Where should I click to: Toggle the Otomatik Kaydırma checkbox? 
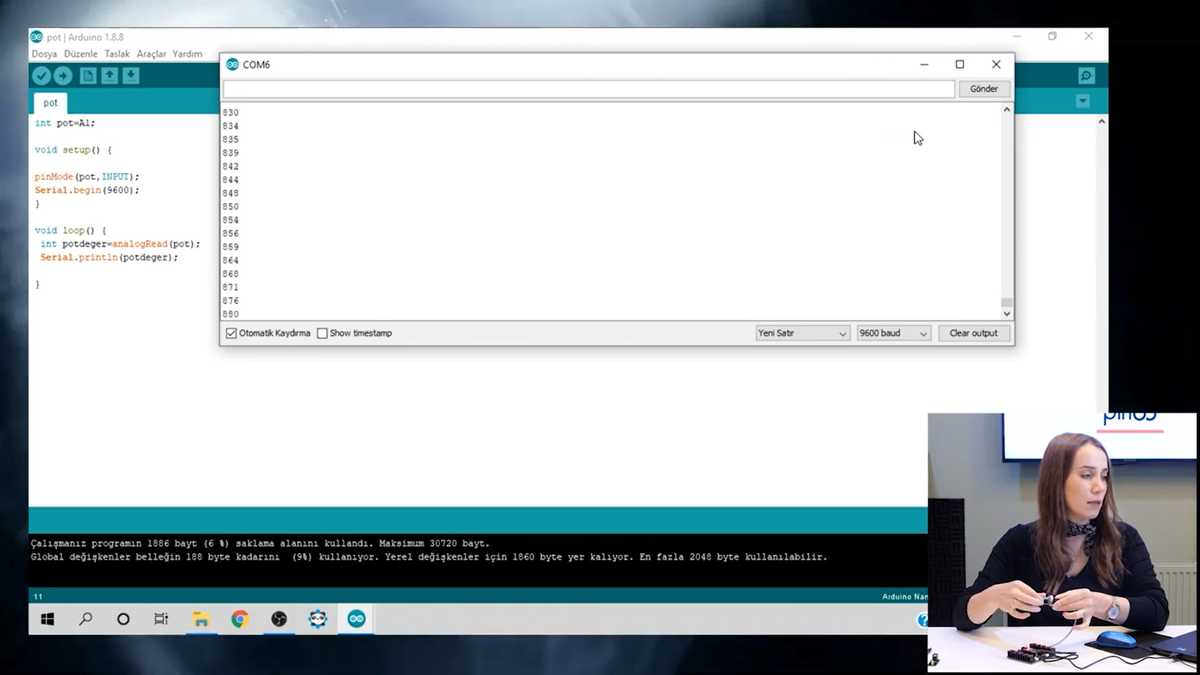tap(232, 333)
